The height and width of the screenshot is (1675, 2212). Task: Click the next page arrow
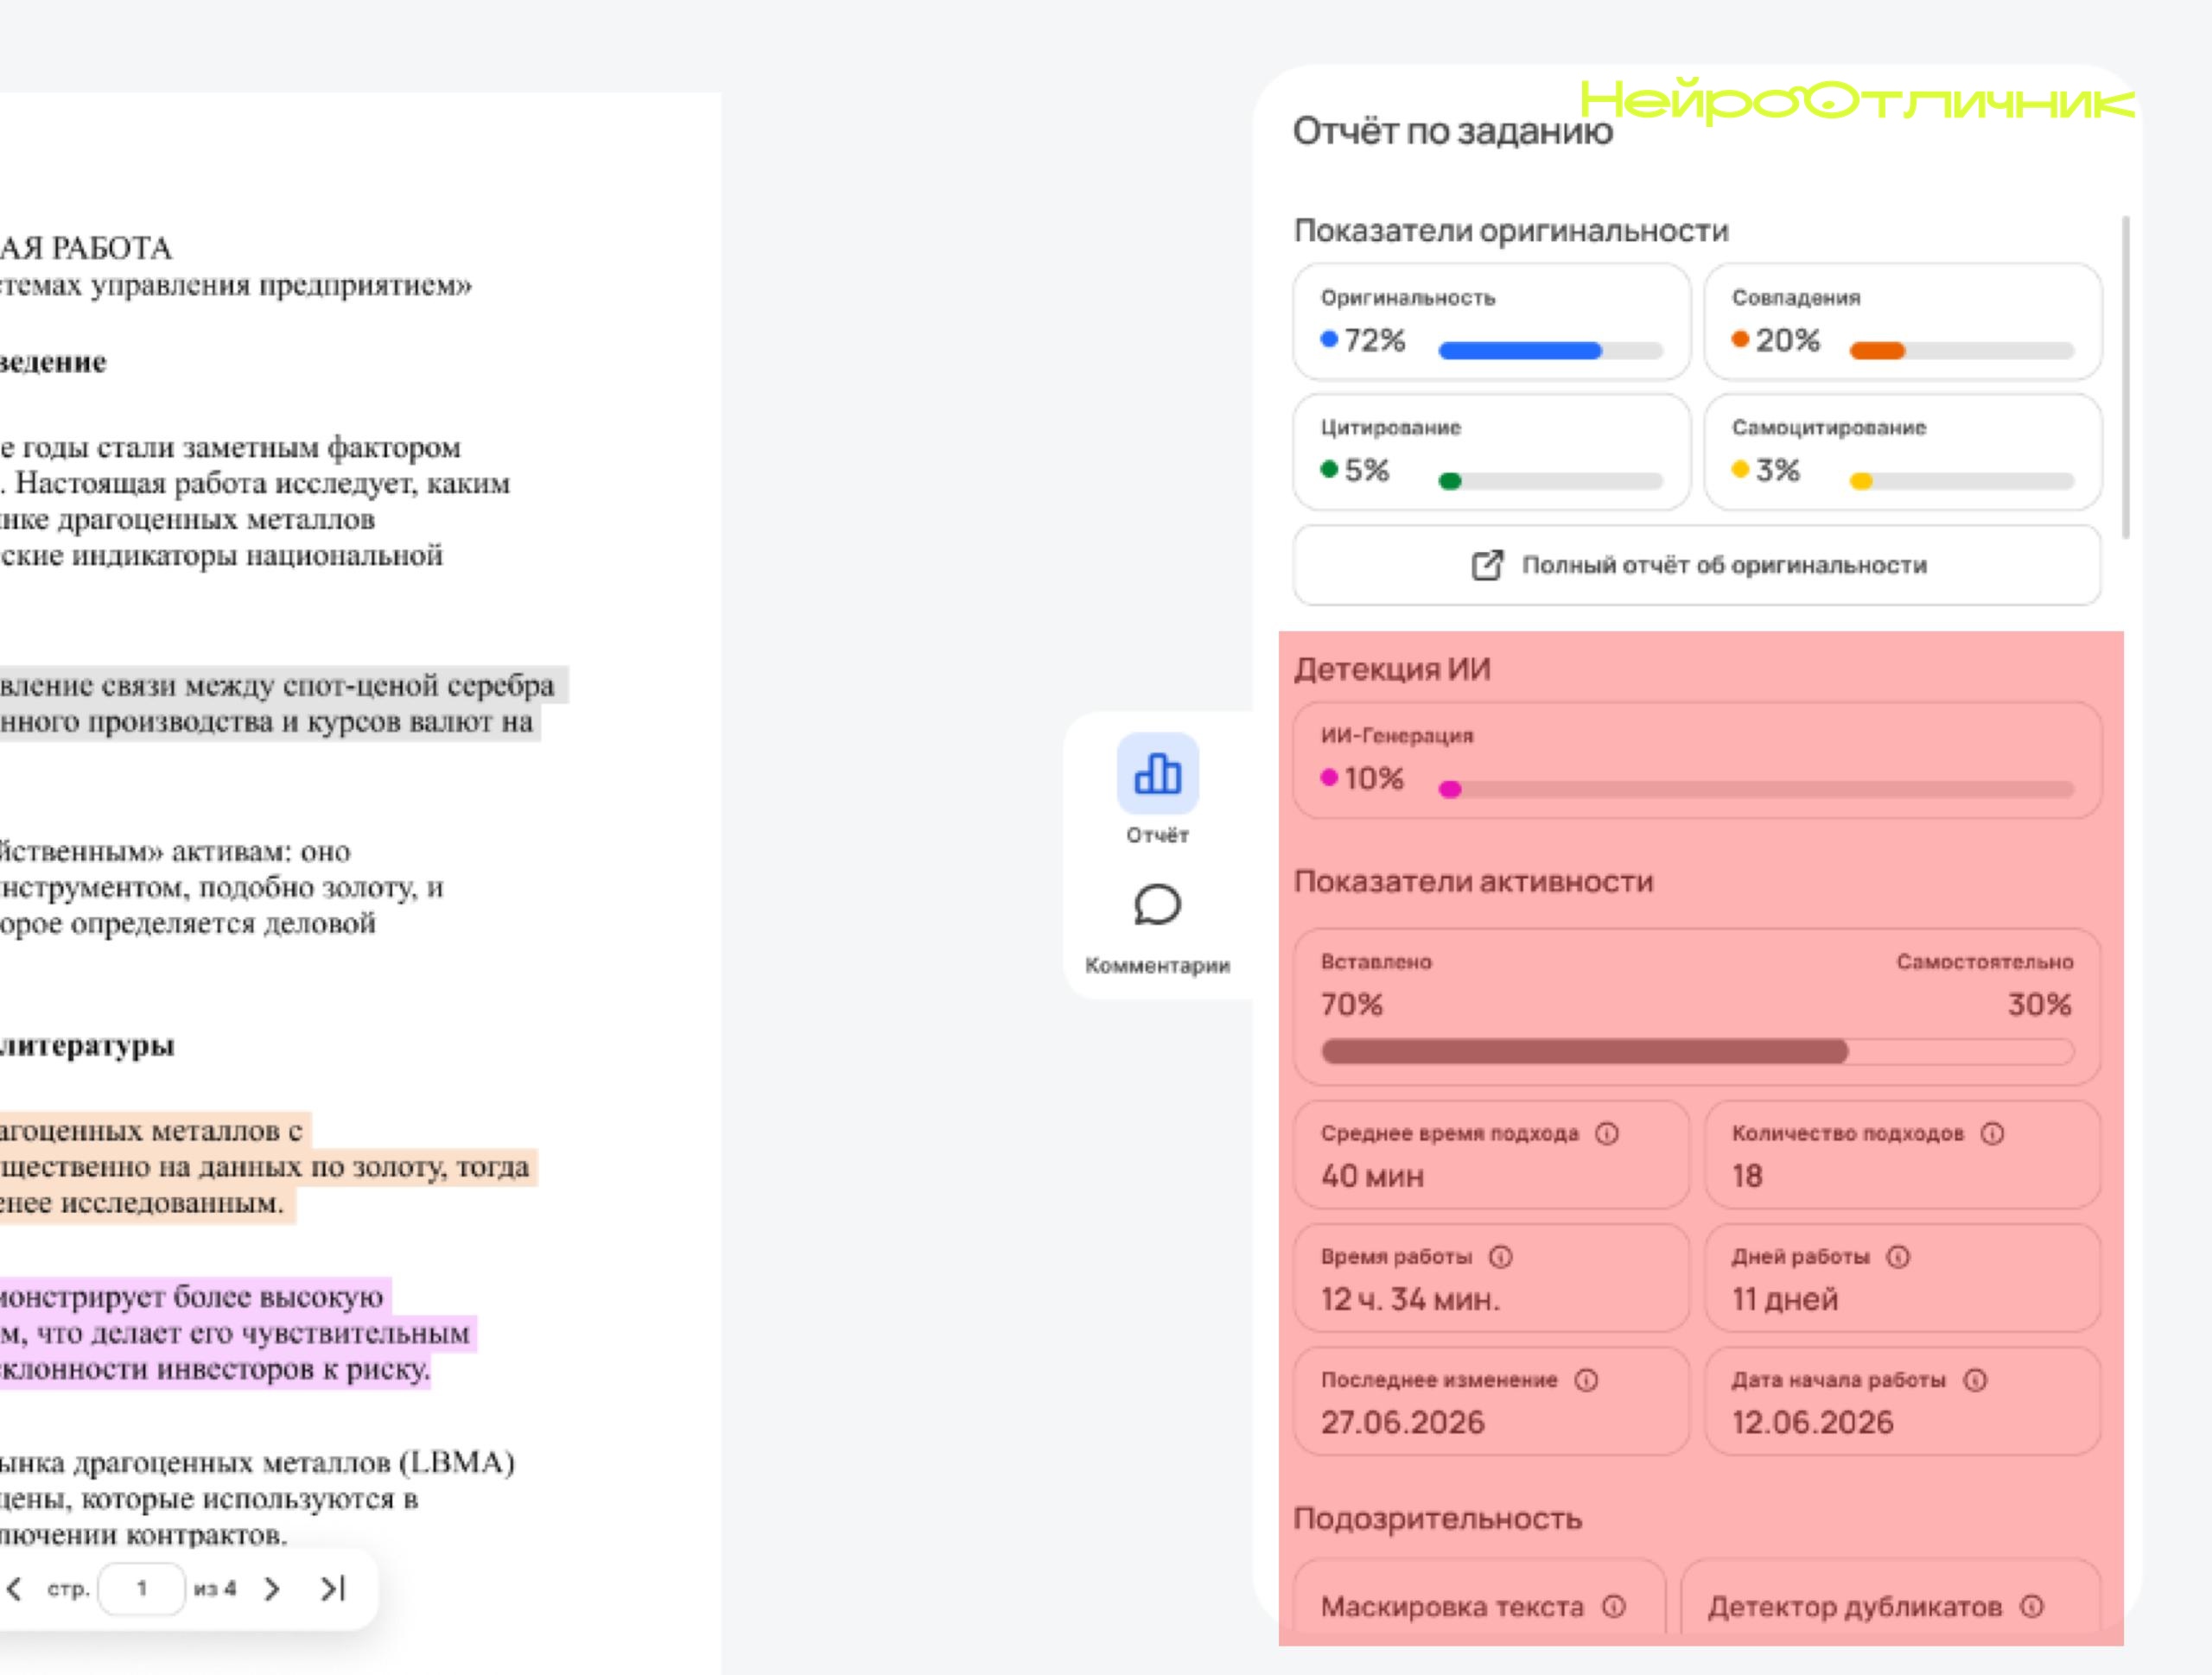click(272, 1588)
